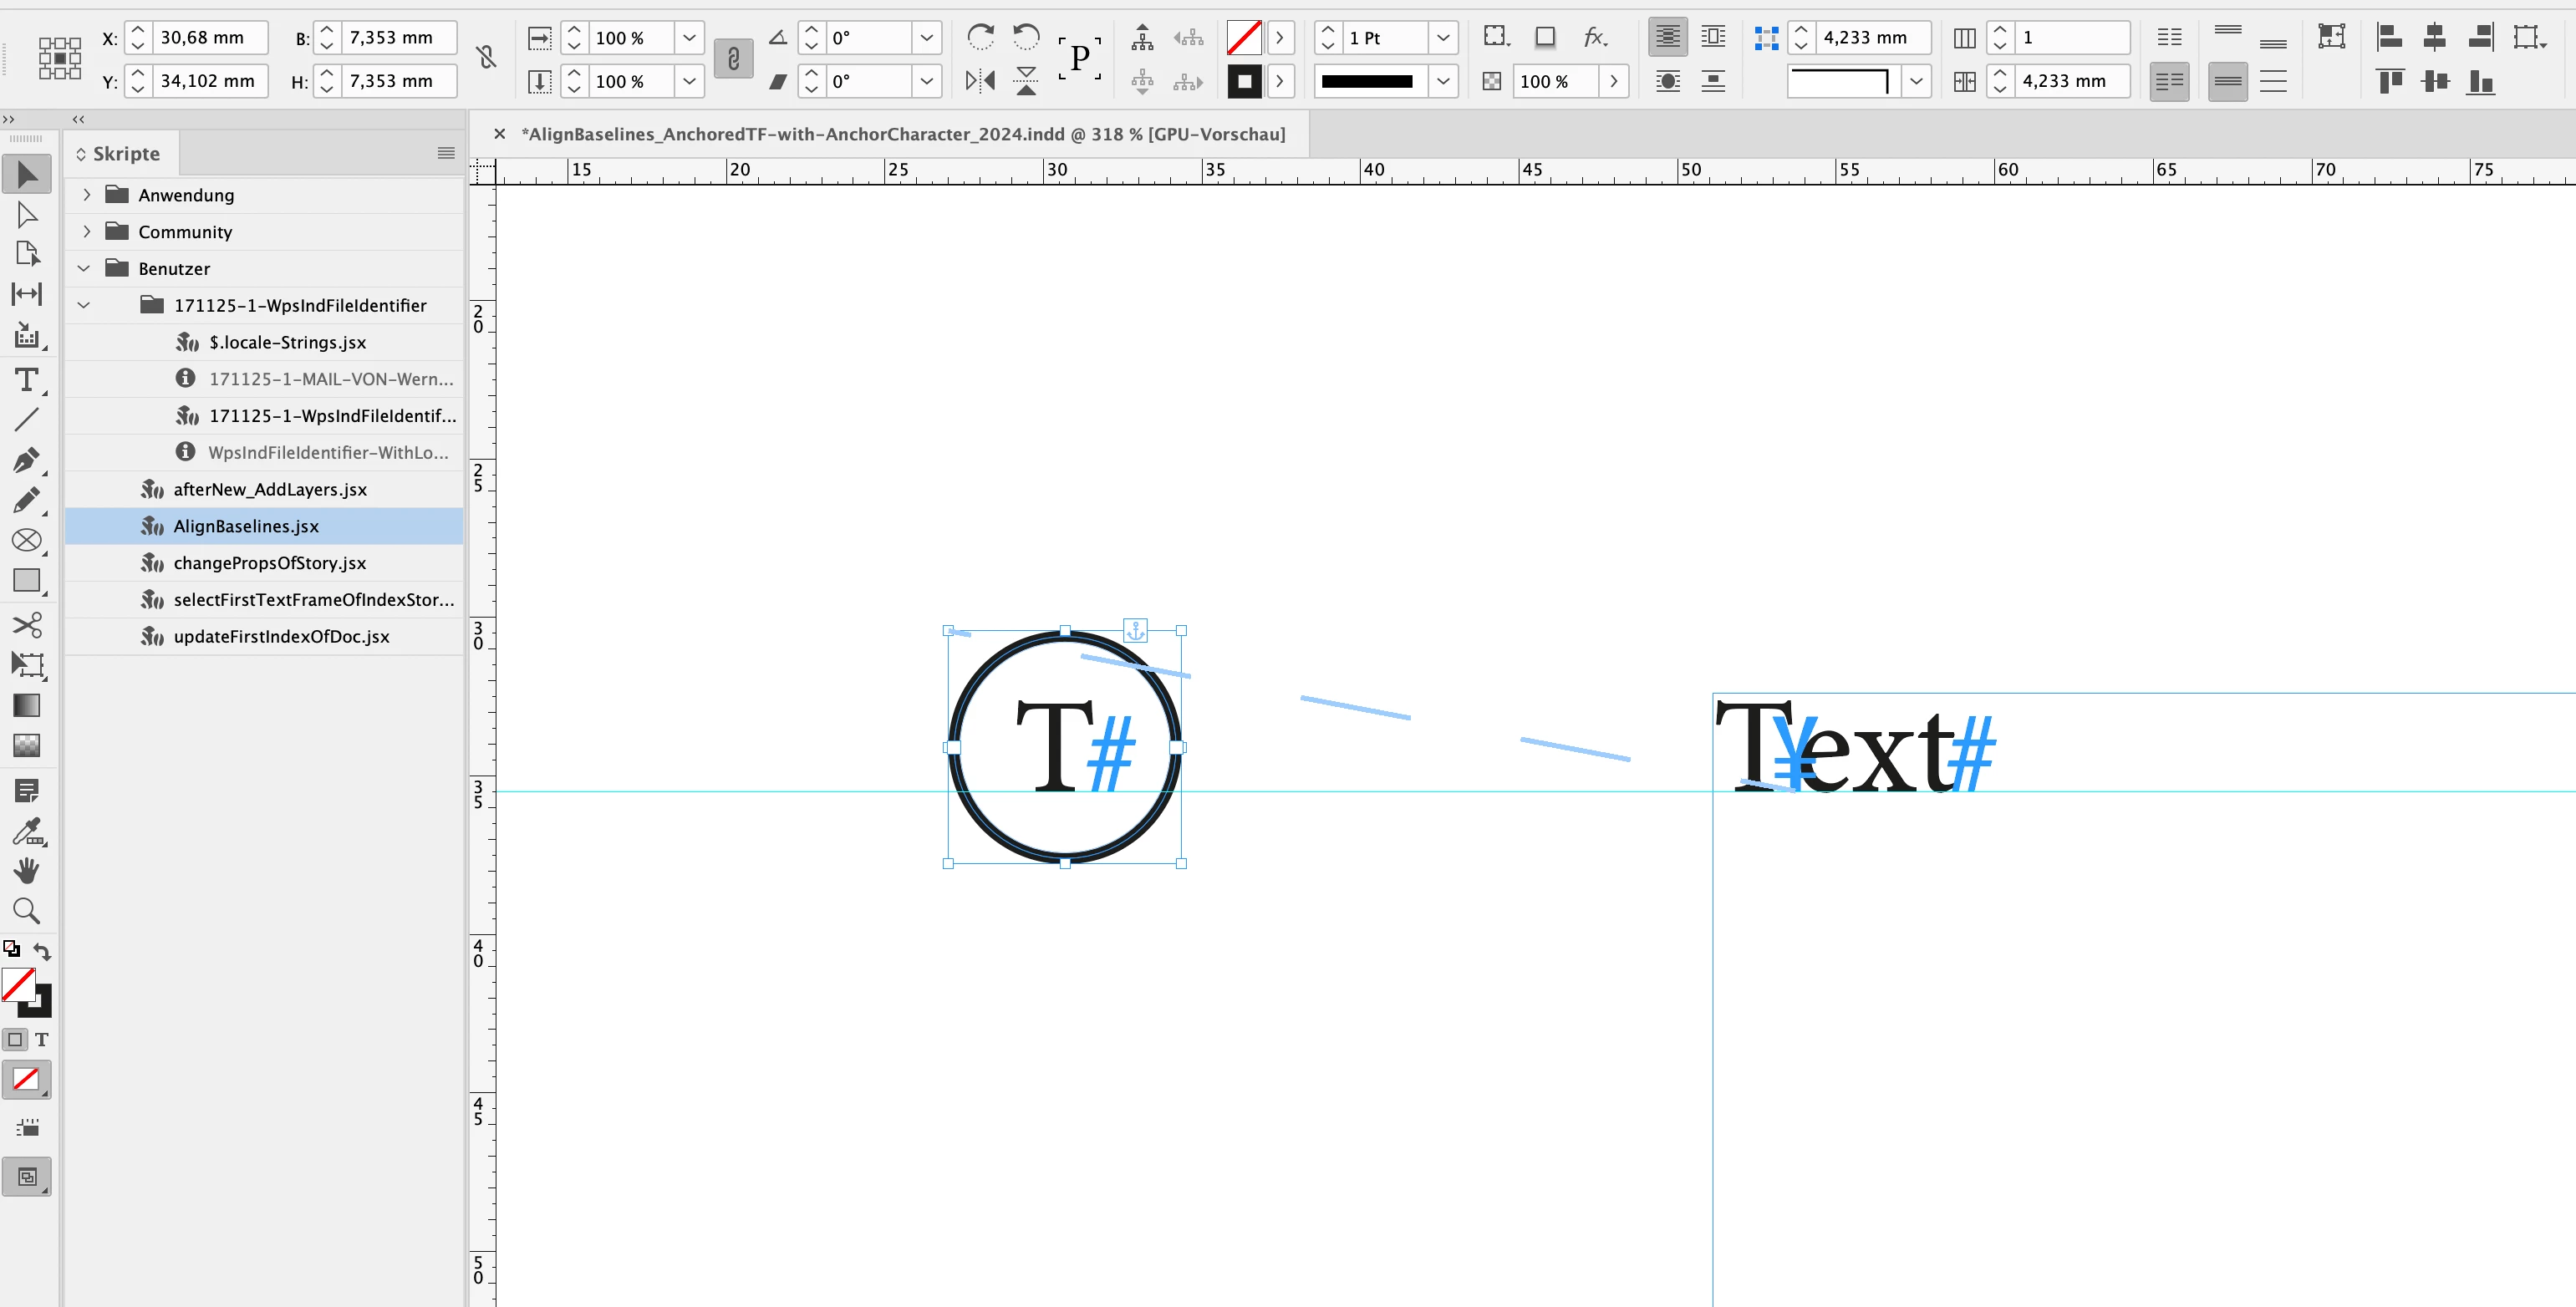Activate the Hand tool
2576x1307 pixels.
tap(26, 871)
